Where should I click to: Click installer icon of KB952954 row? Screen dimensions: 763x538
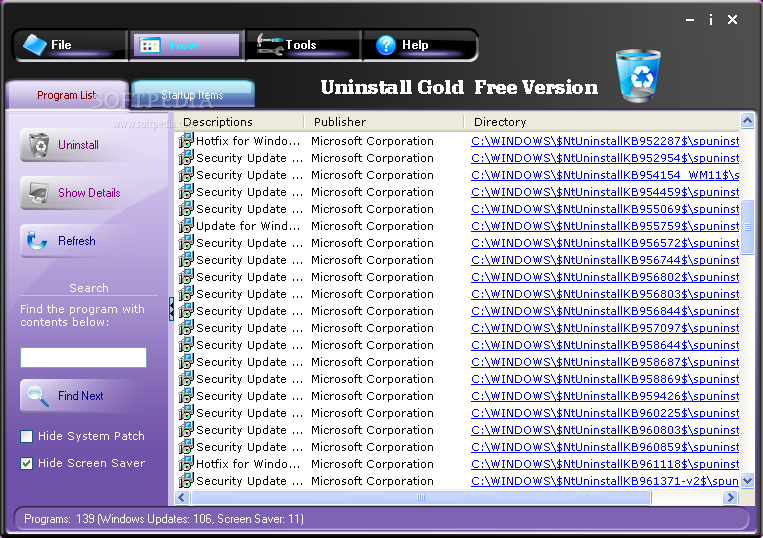pyautogui.click(x=186, y=158)
